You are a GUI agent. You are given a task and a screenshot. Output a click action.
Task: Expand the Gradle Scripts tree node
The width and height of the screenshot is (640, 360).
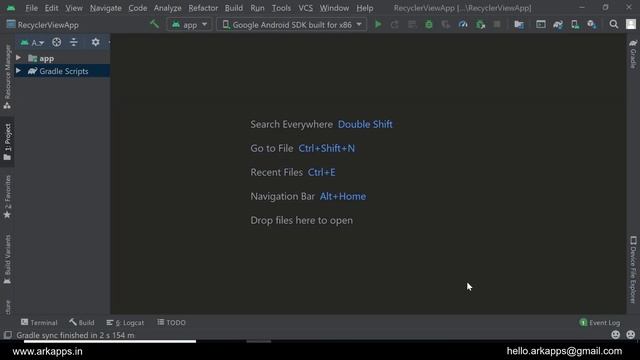point(18,71)
